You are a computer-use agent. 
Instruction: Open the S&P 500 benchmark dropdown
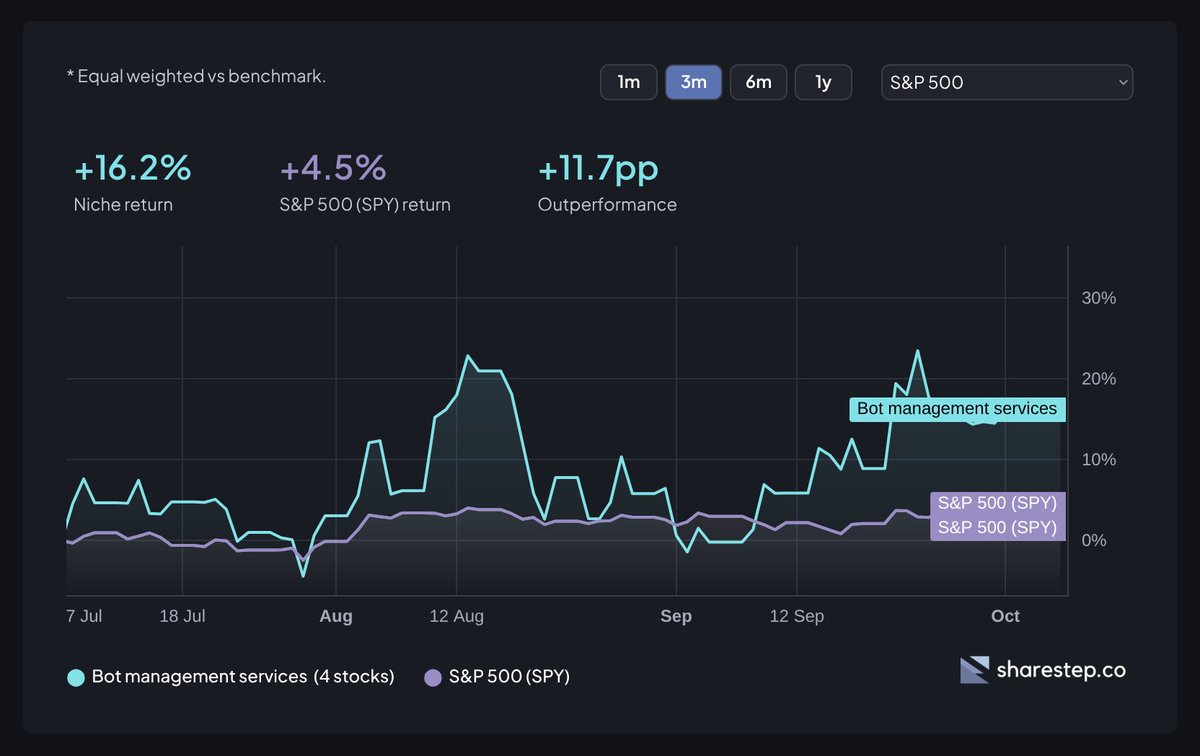[1007, 82]
